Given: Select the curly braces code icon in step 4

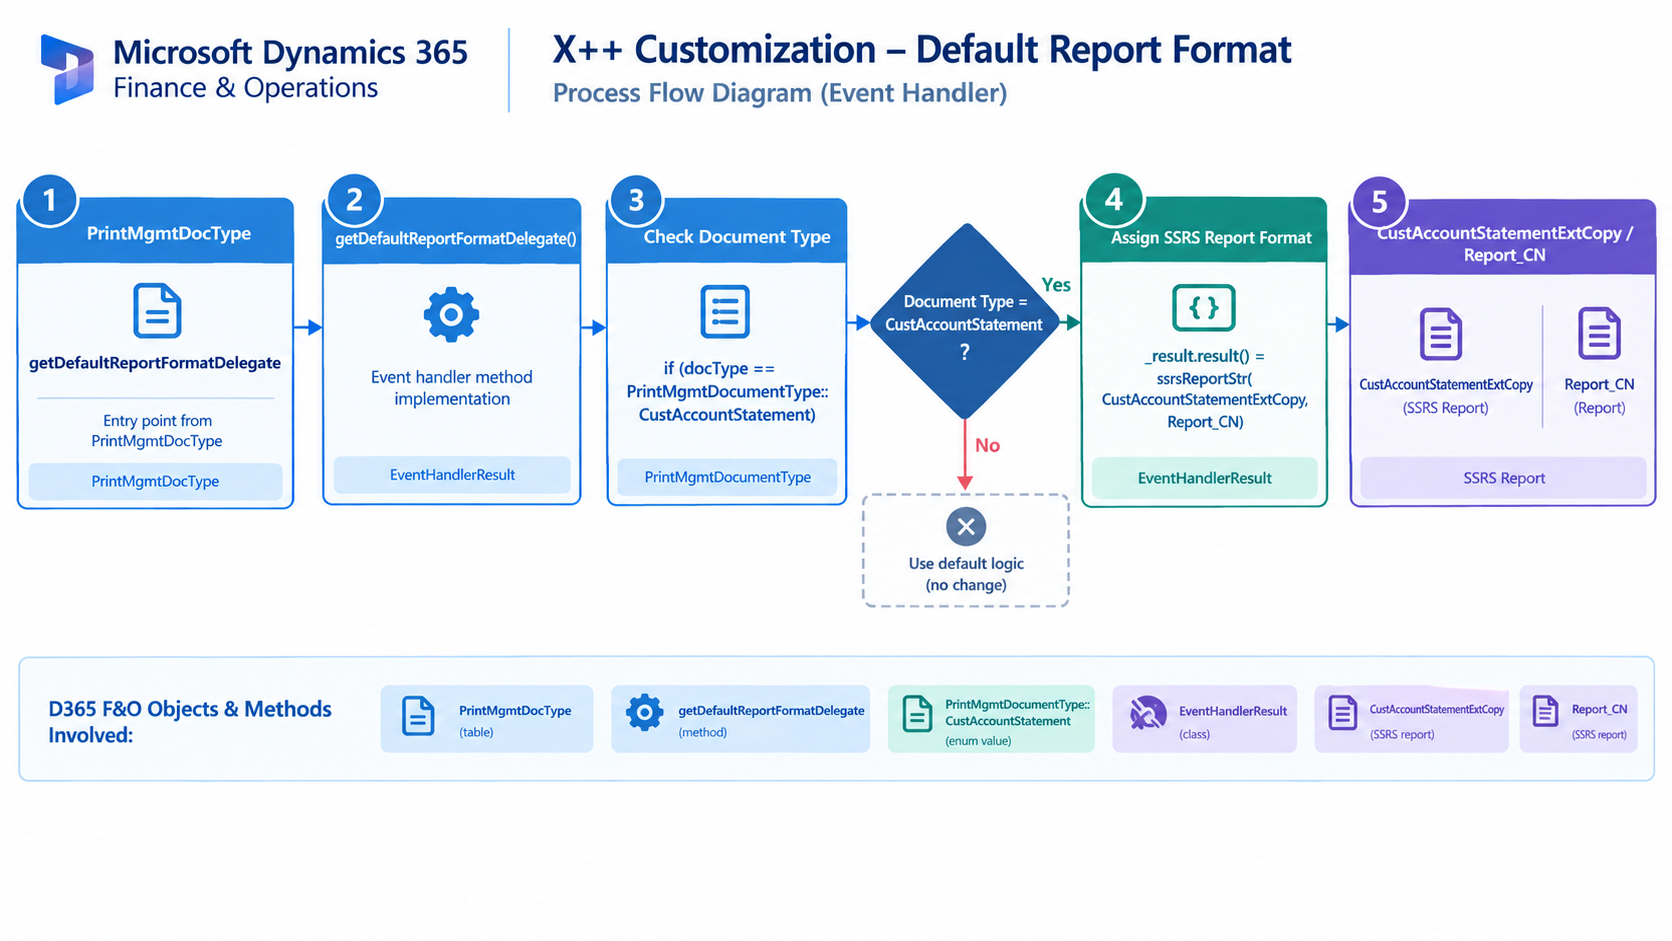Looking at the screenshot, I should [1203, 308].
